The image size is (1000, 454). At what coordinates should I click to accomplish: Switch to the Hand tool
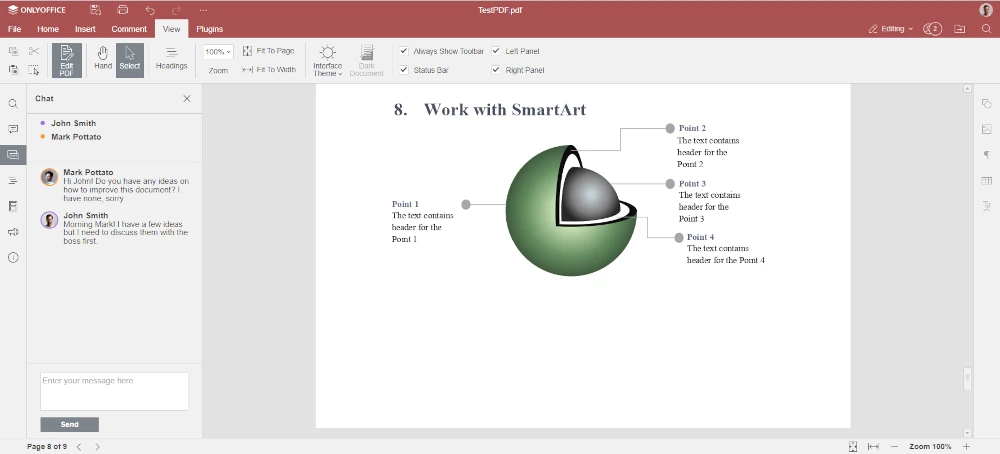103,58
